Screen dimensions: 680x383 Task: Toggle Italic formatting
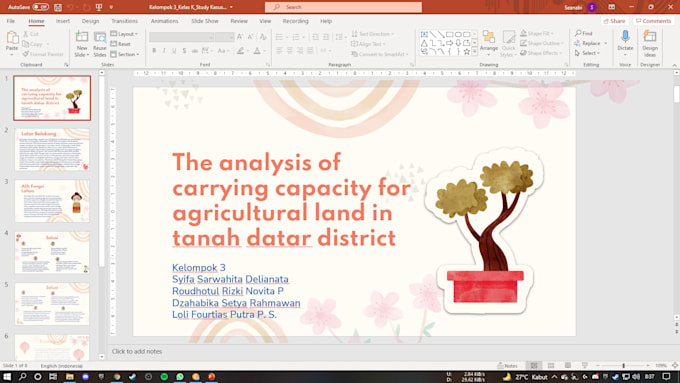[x=164, y=51]
